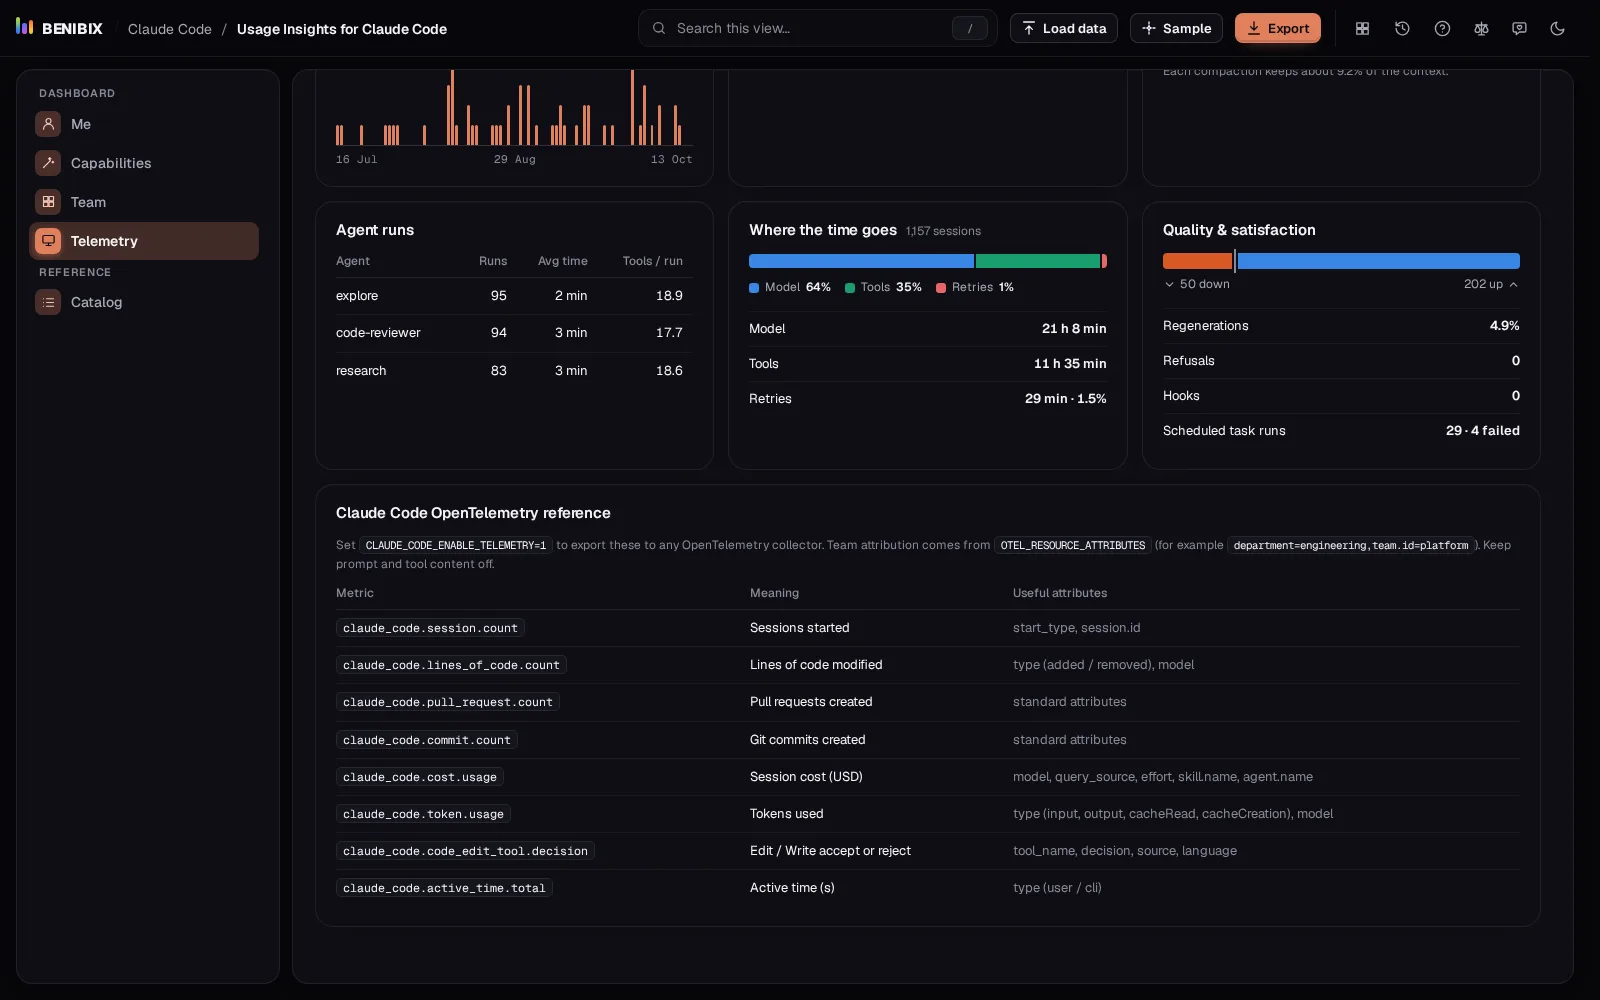Click the blue up-votes satisfaction bar
Viewport: 1600px width, 1000px height.
(x=1379, y=261)
